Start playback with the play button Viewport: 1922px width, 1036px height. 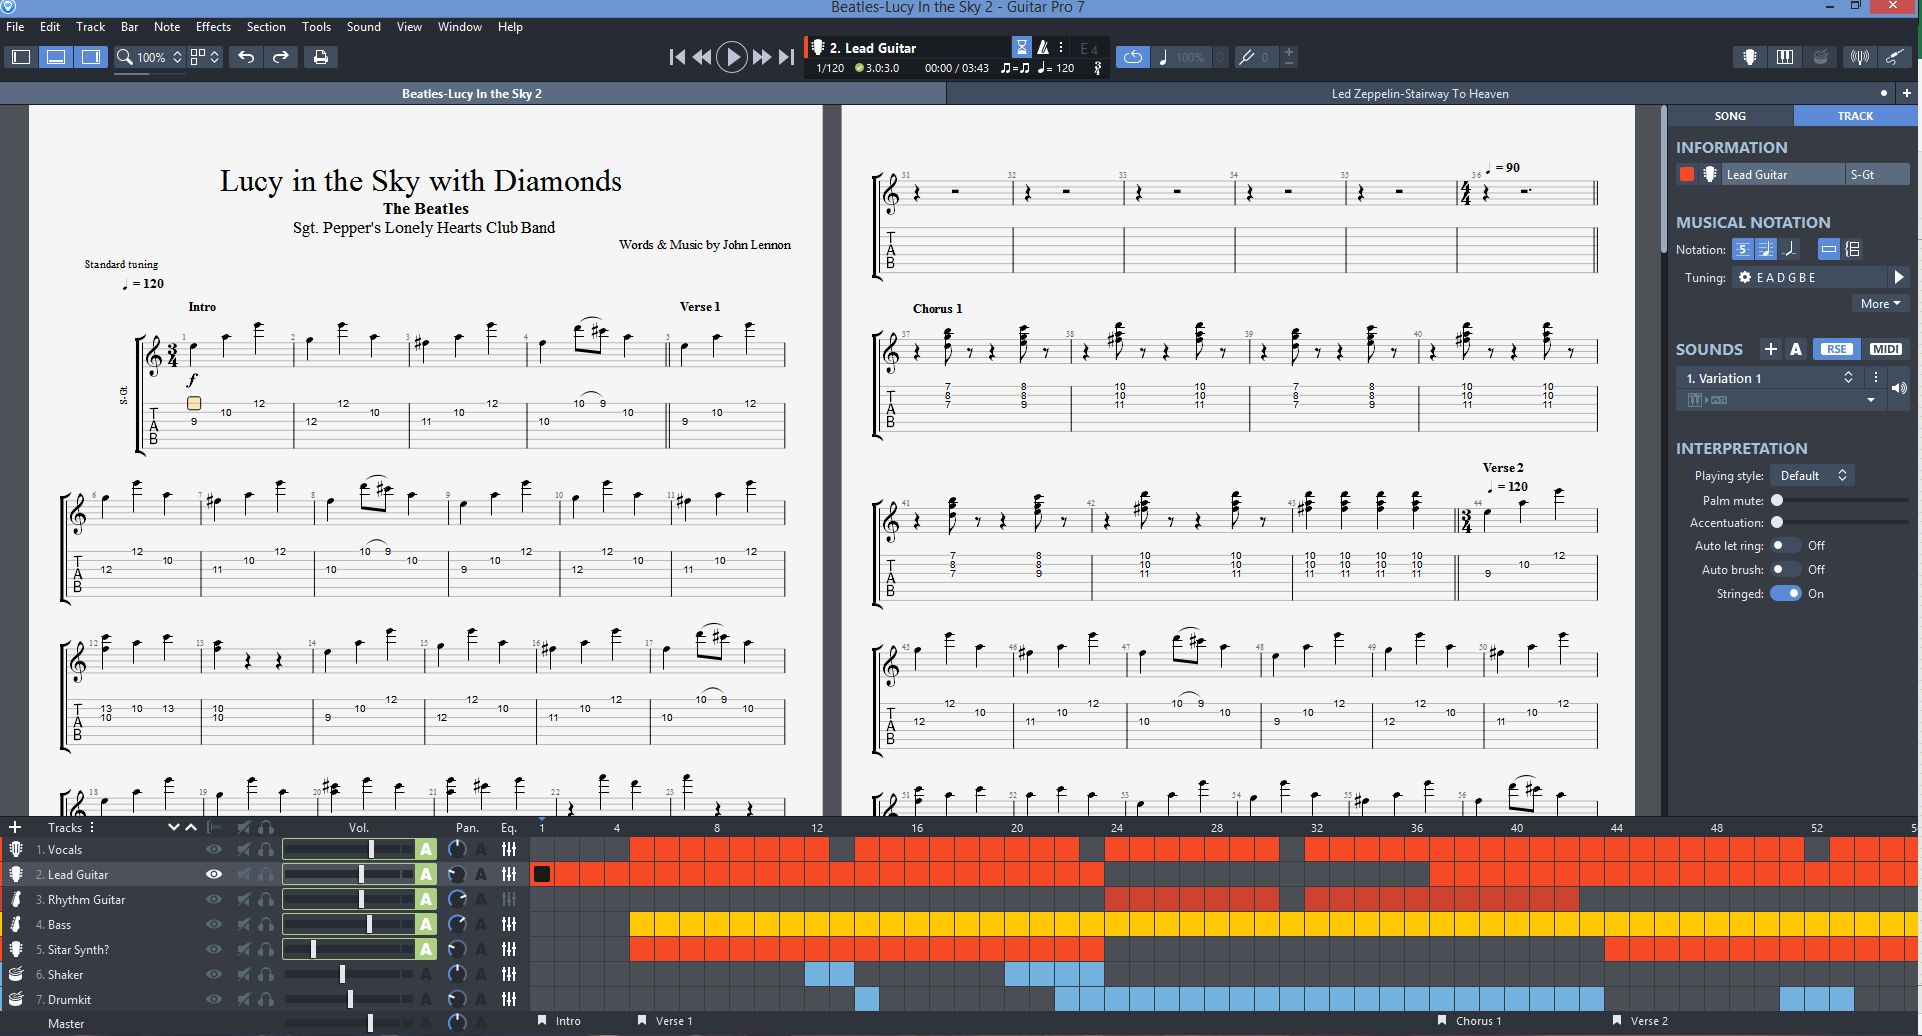(733, 57)
